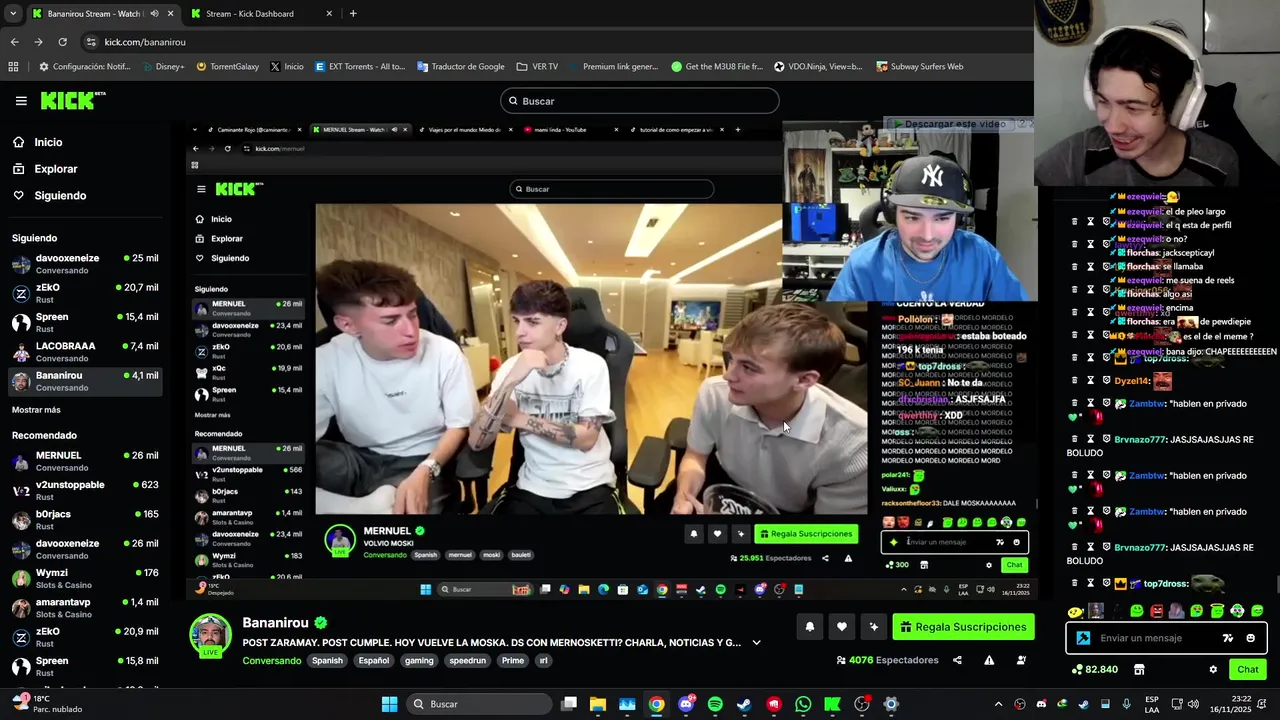Click the chat emote smiley icon

[1250, 638]
